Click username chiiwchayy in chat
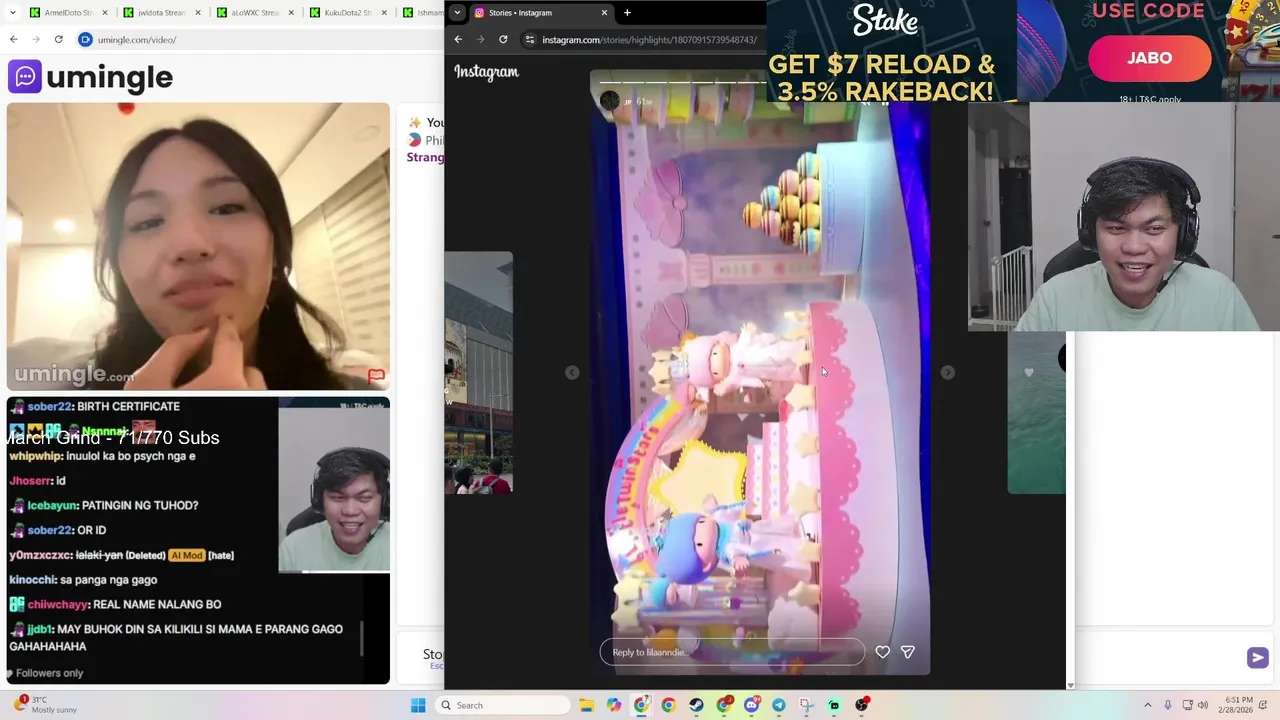 pyautogui.click(x=57, y=604)
